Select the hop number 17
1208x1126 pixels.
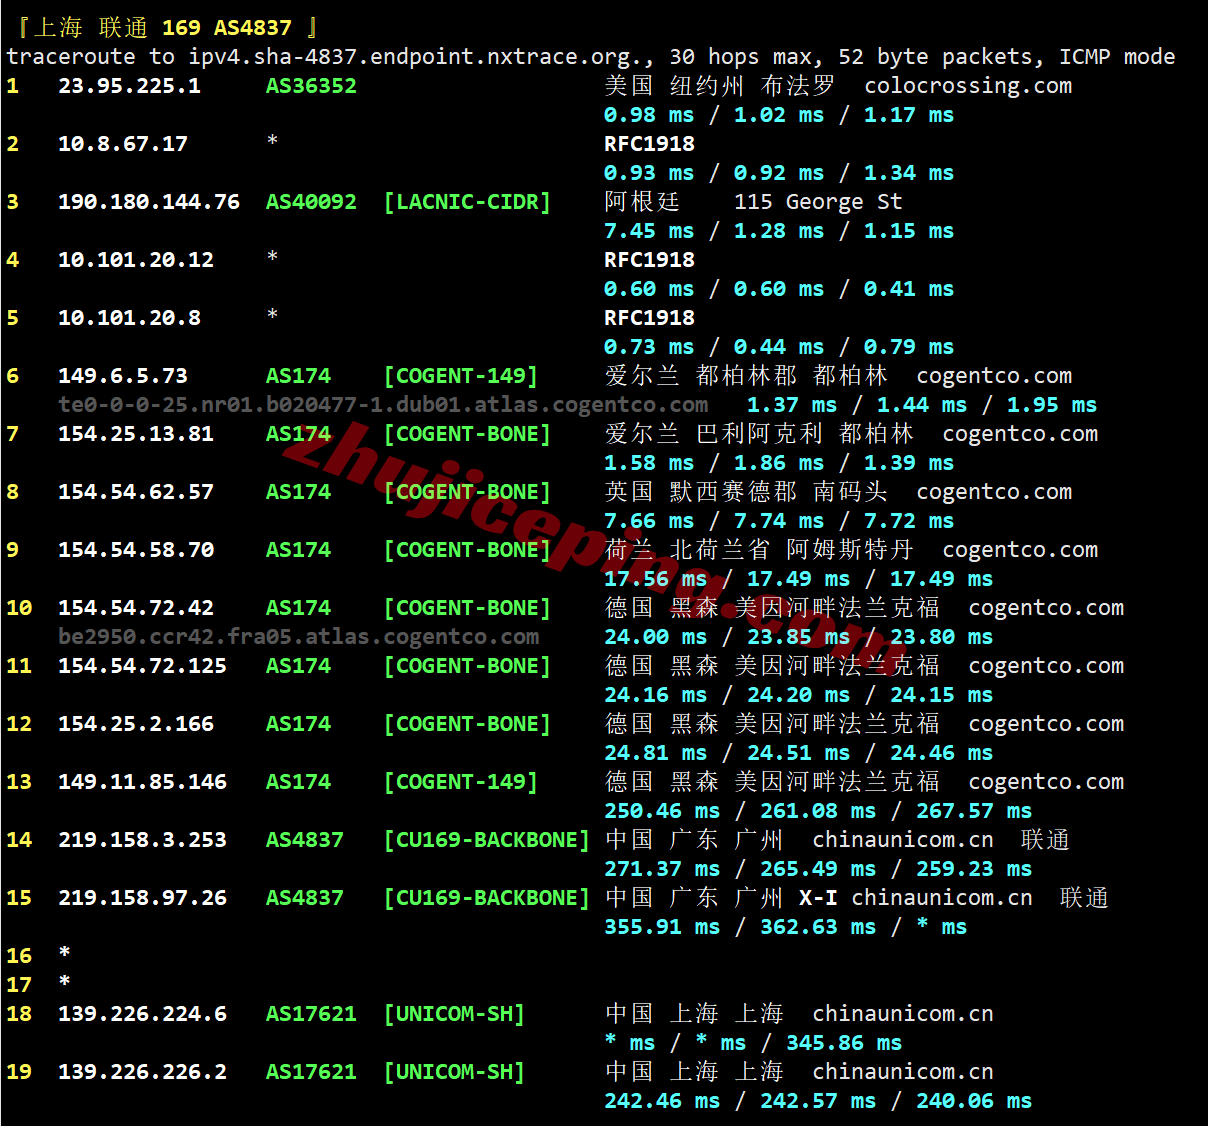(x=19, y=985)
